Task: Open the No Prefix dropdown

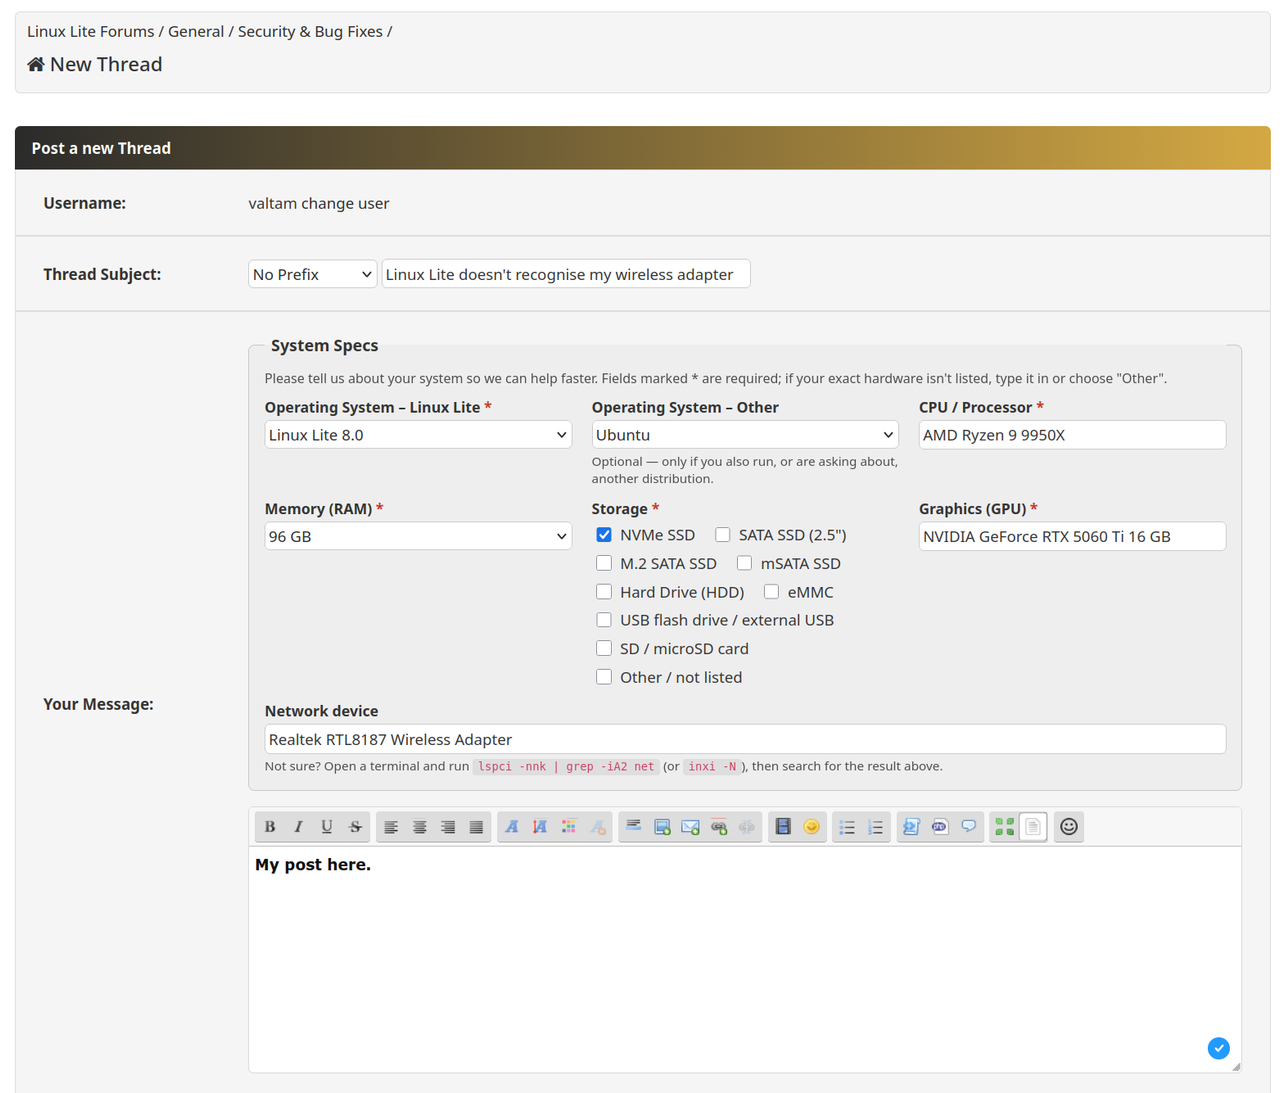Action: tap(312, 274)
